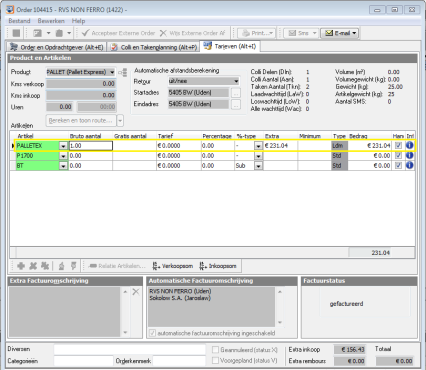Click the list icon next to Product dropdown
Viewport: 426px width, 370px height.
pos(123,72)
